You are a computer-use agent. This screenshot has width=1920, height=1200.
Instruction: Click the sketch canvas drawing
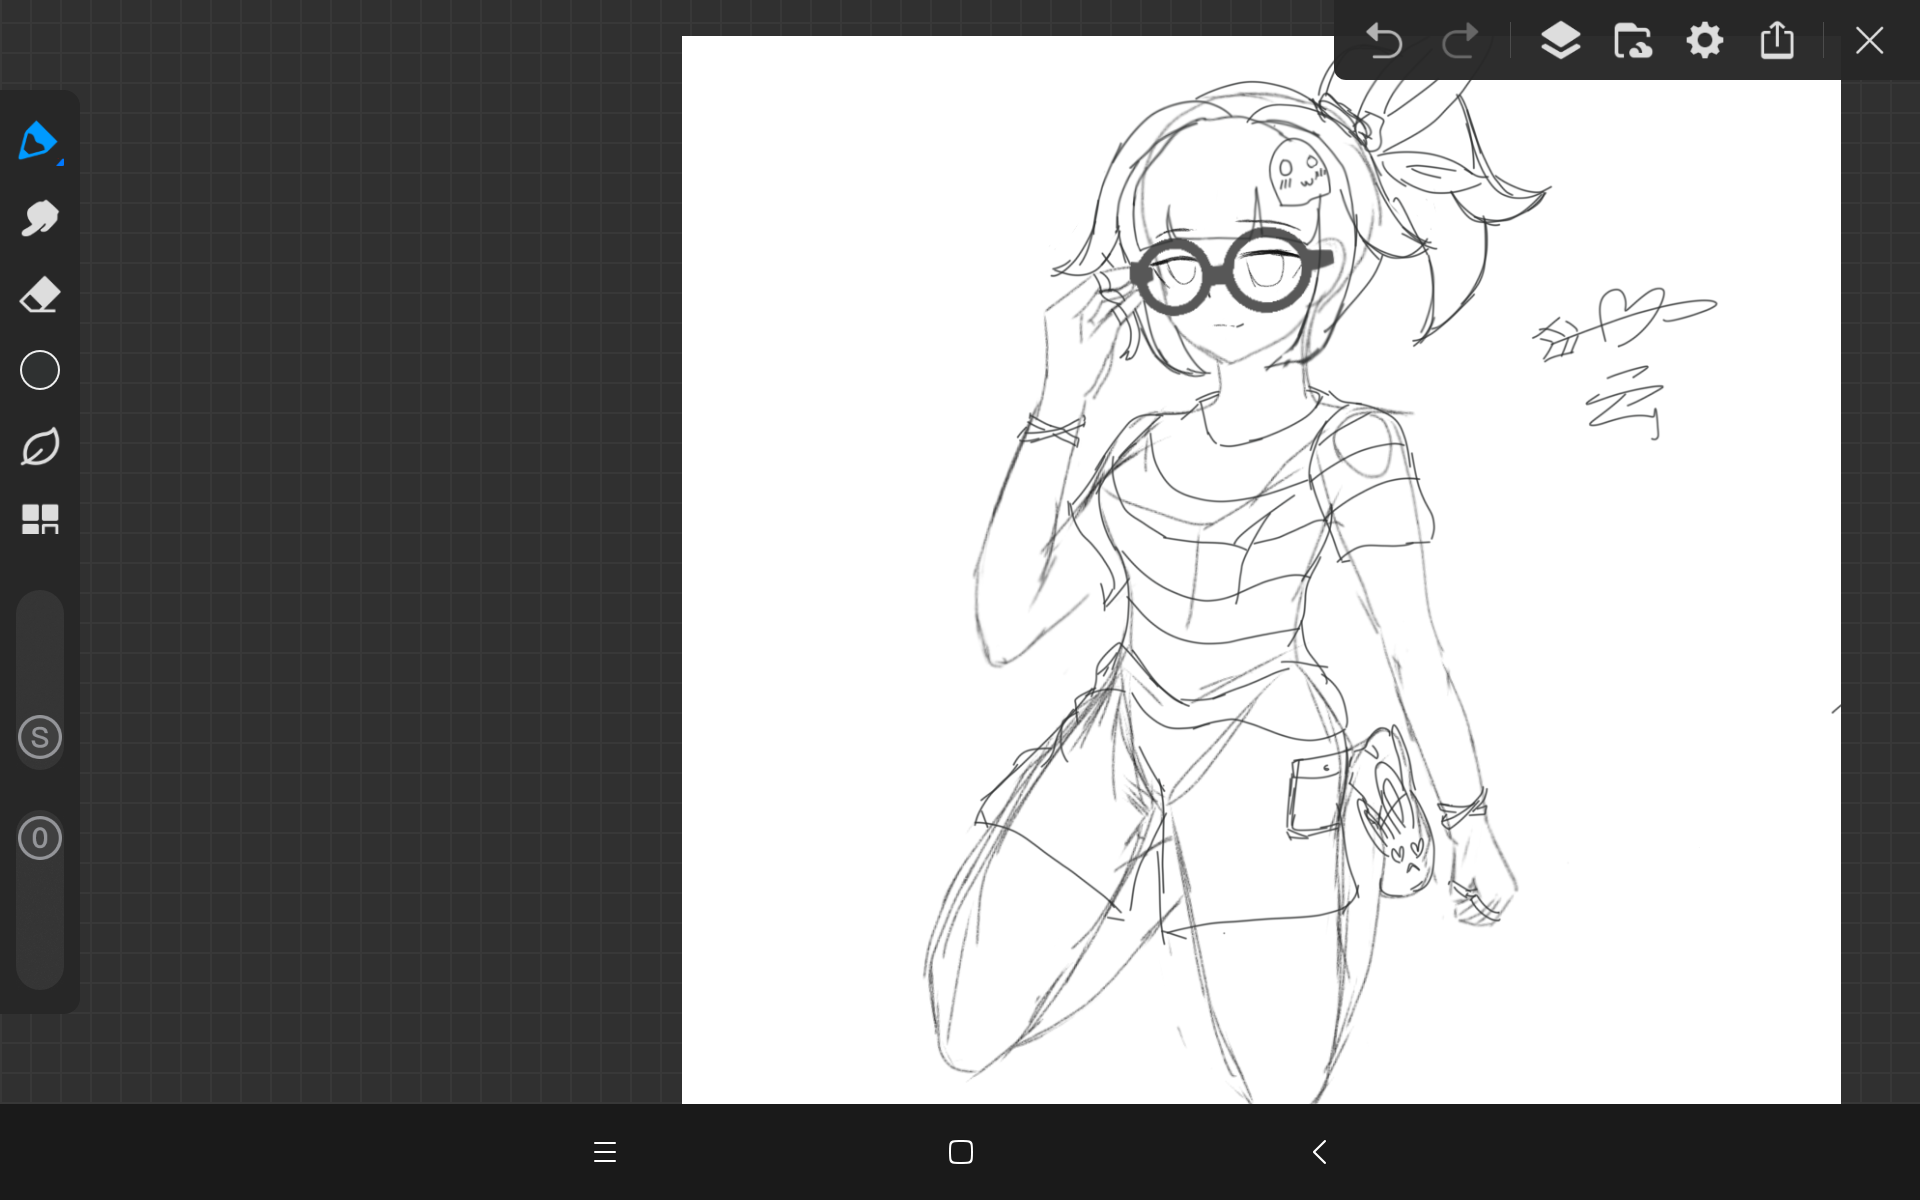coord(1261,570)
